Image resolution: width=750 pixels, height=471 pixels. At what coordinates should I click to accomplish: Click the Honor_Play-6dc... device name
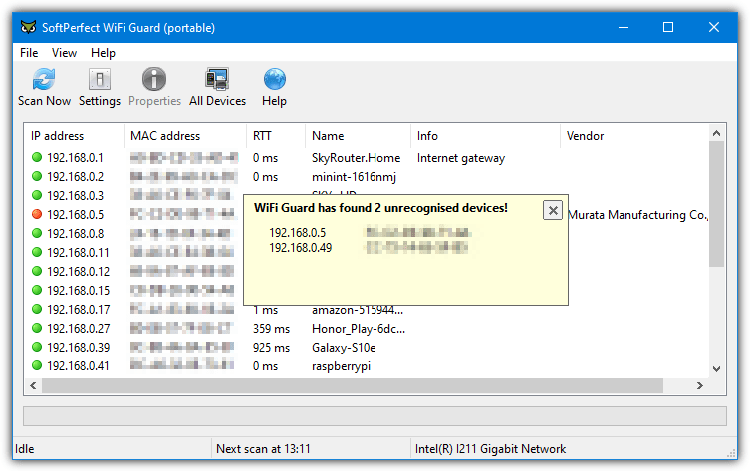click(x=358, y=329)
